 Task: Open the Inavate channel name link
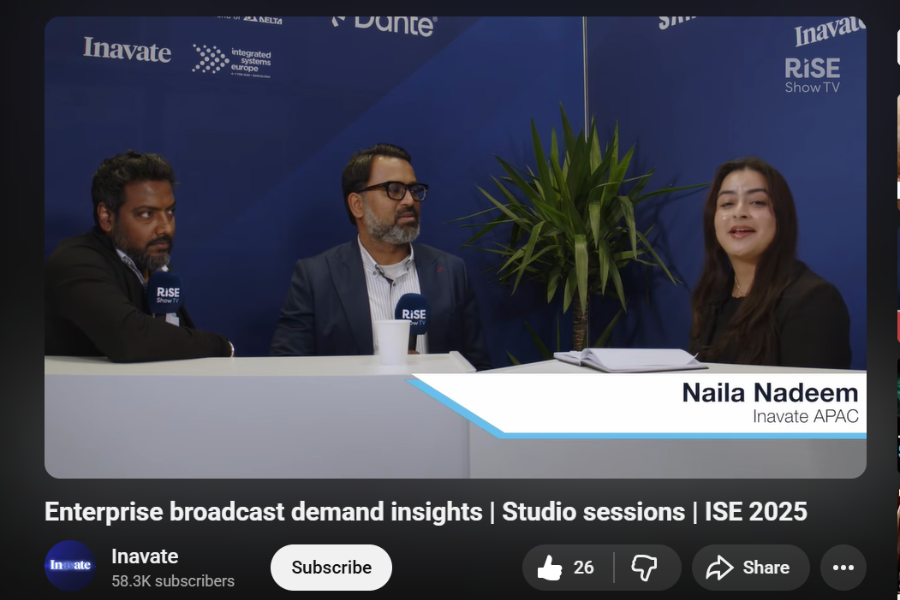pos(145,556)
